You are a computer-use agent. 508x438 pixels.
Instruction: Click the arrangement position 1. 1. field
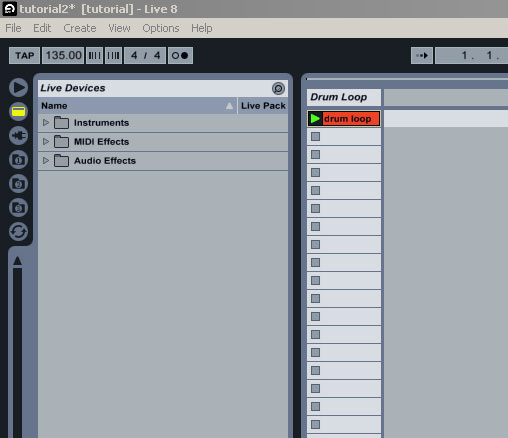(472, 55)
